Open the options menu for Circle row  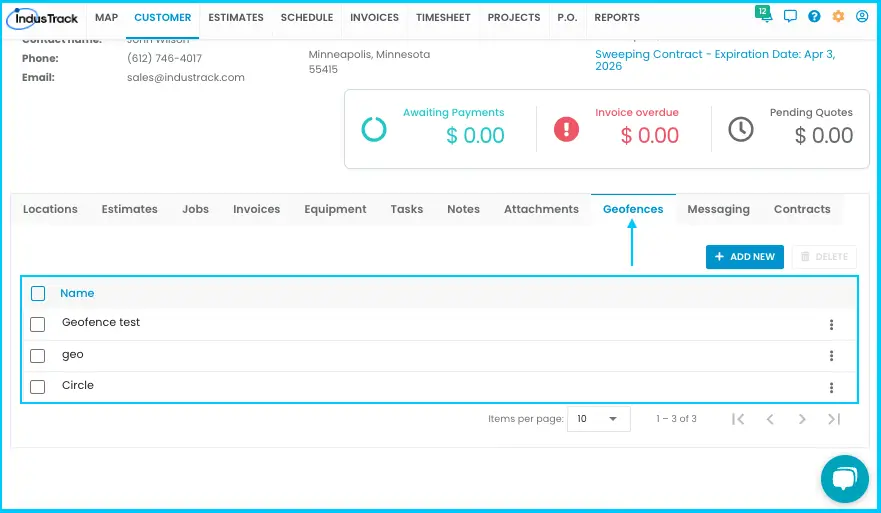[x=832, y=388]
